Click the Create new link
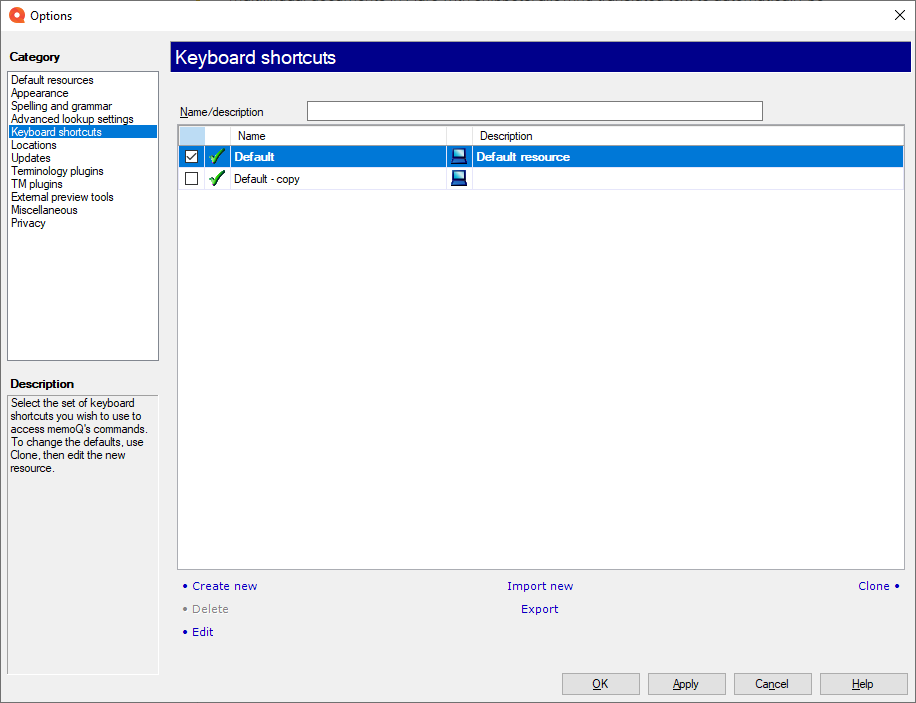Viewport: 916px width, 703px height. [x=224, y=586]
